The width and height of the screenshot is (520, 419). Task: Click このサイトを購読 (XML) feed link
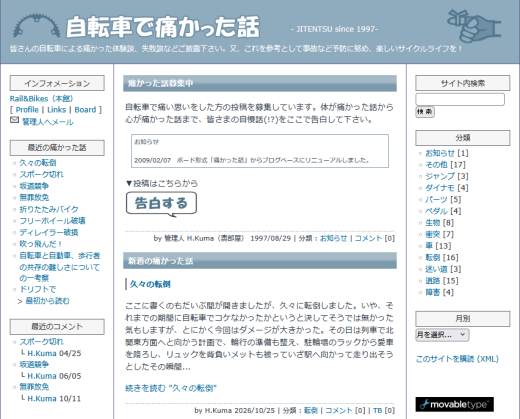457,359
